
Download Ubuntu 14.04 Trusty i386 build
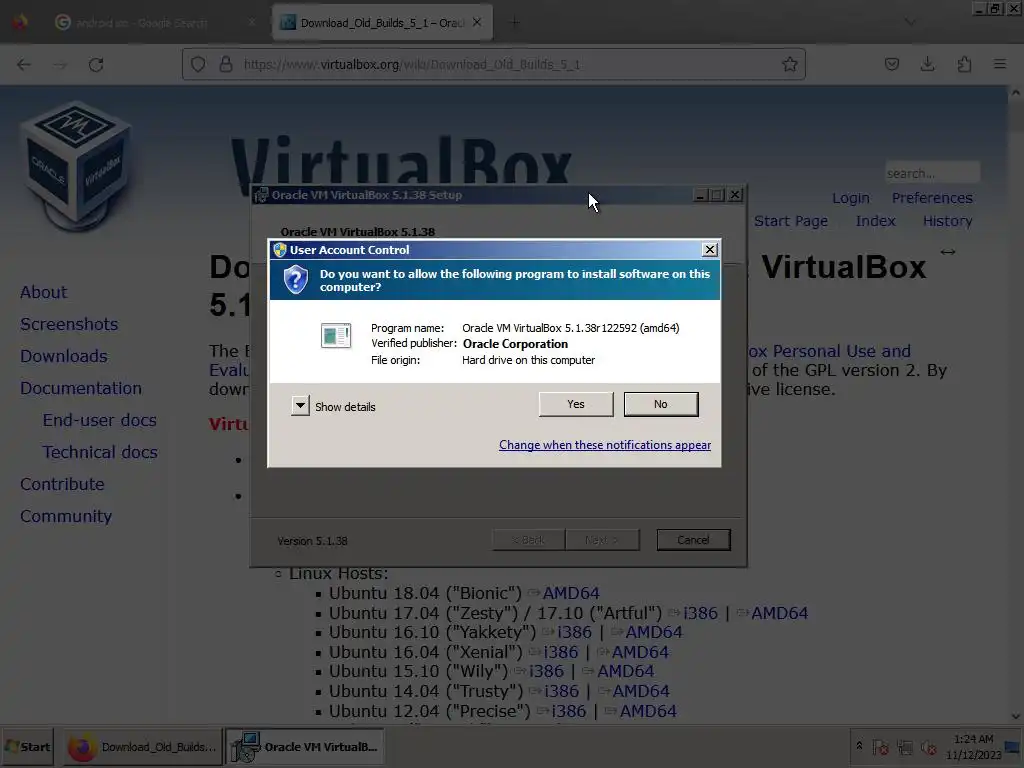coord(561,691)
